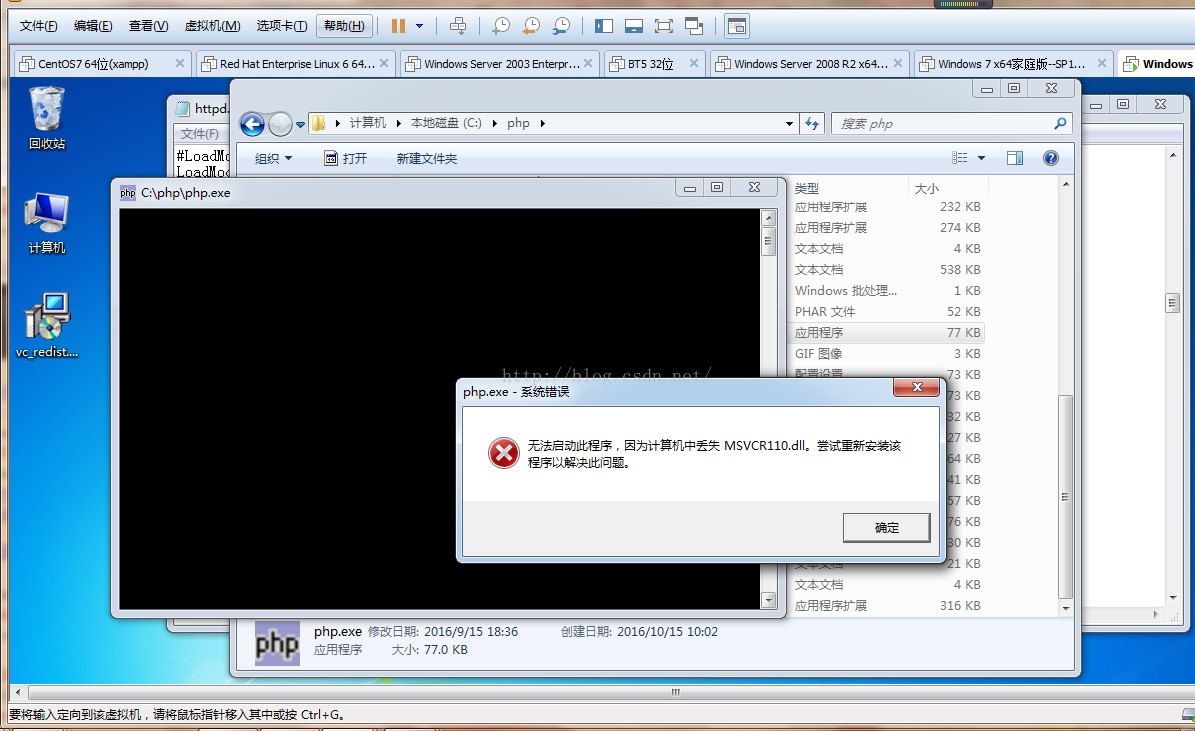
Task: Toggle the VMware library sidebar view
Action: coord(604,26)
